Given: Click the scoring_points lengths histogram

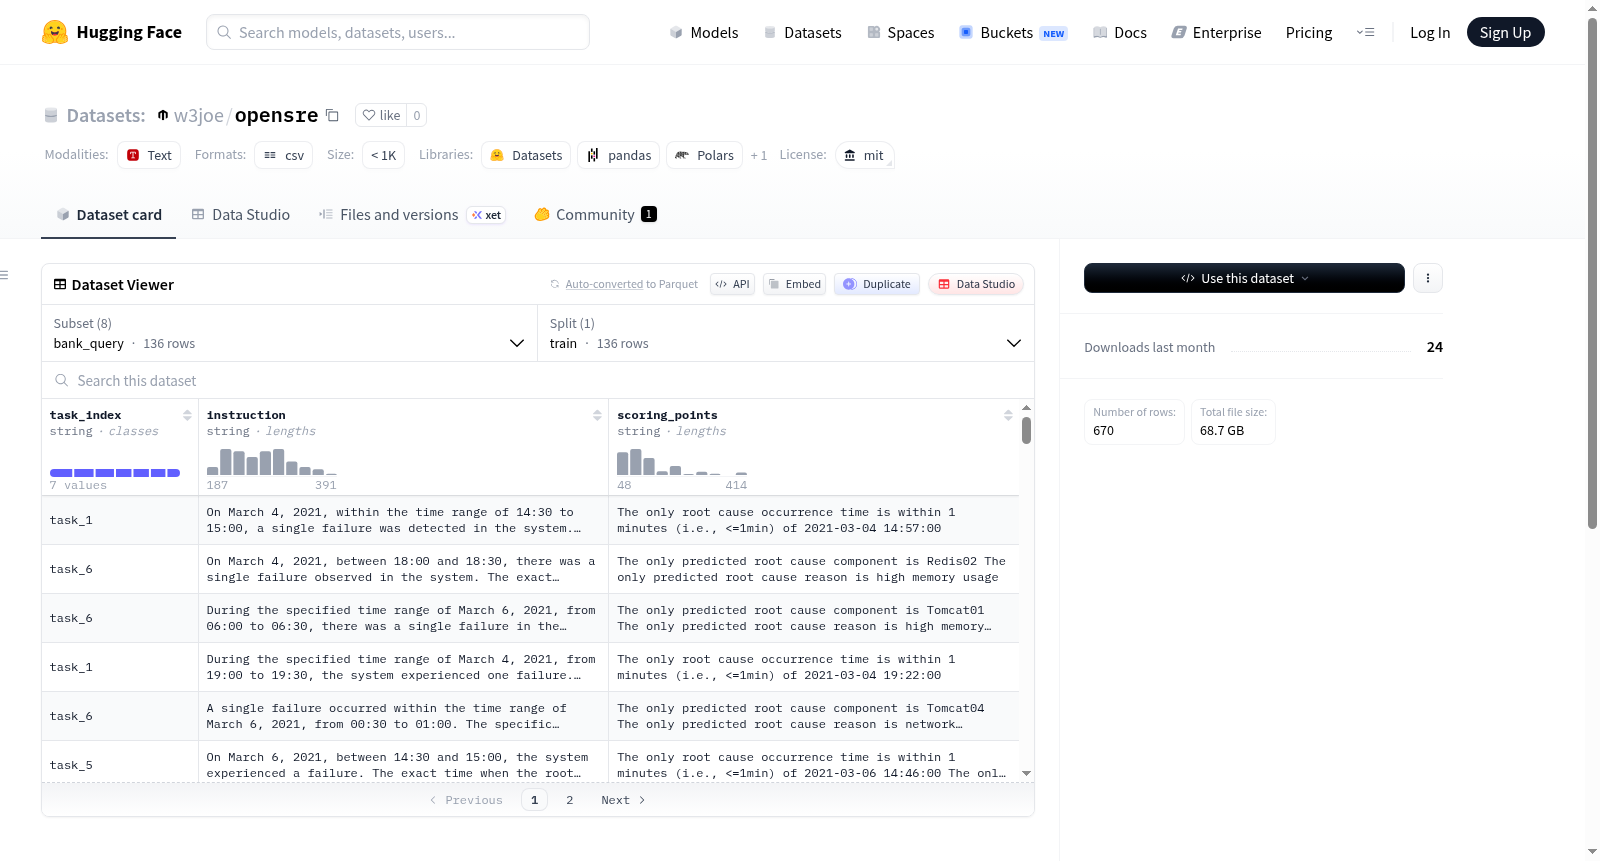Looking at the screenshot, I should pos(682,462).
